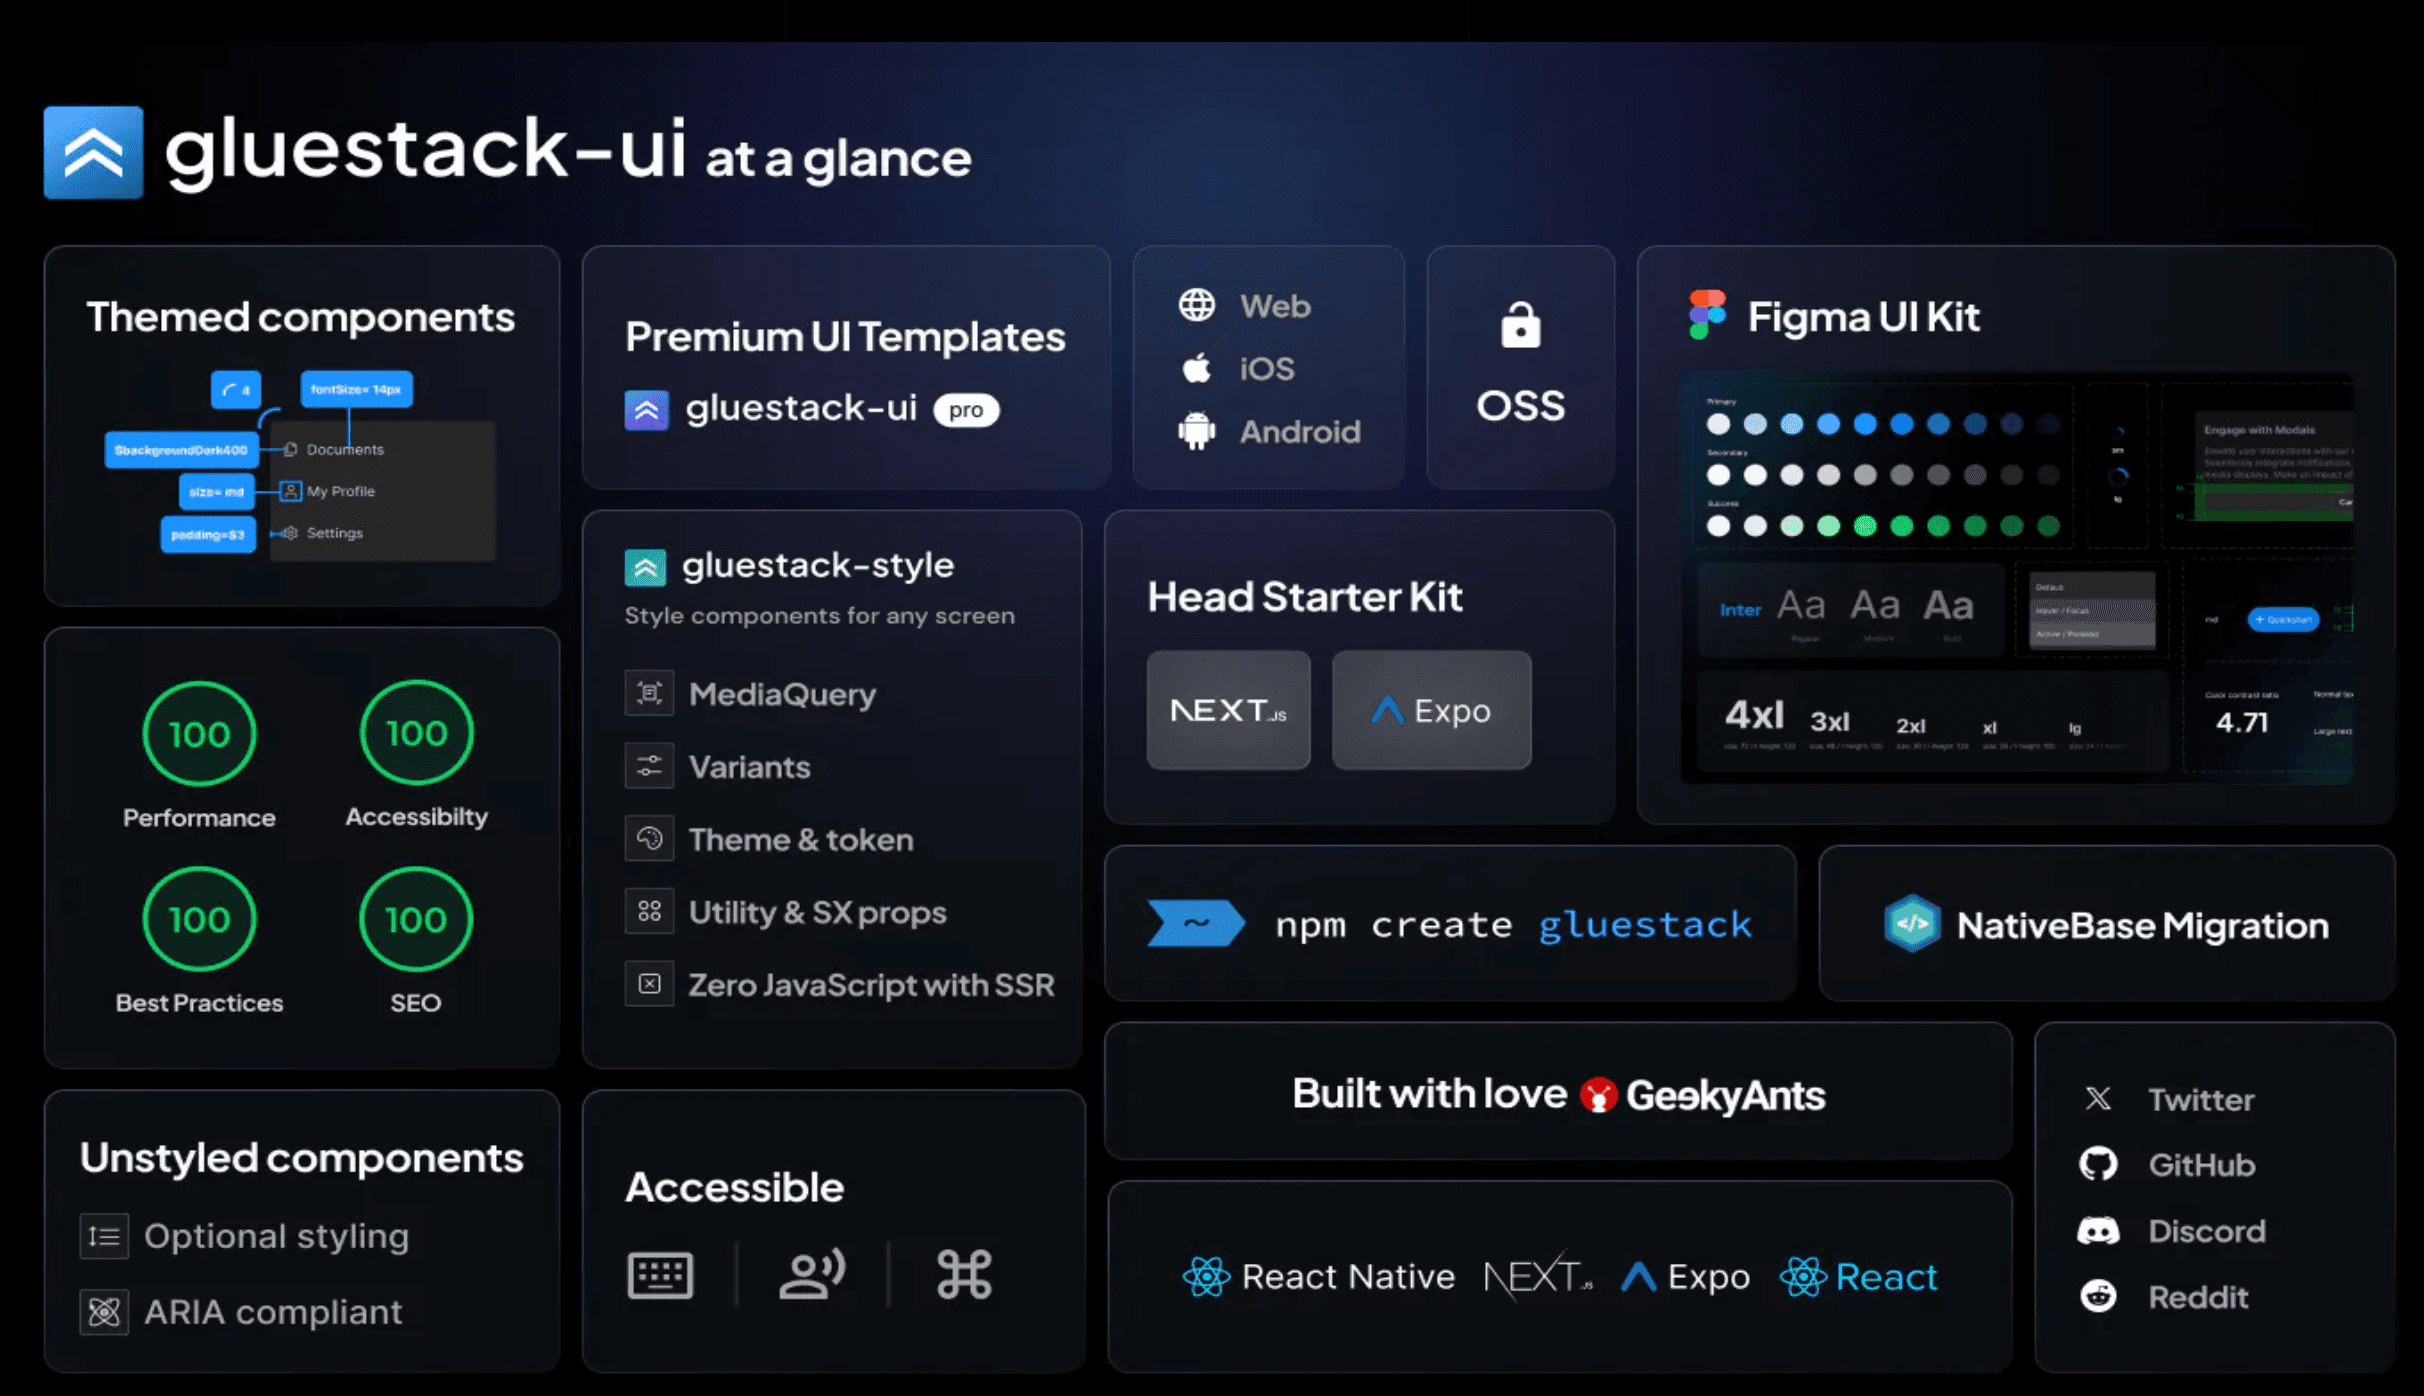Click the command key symbol icon

point(964,1275)
